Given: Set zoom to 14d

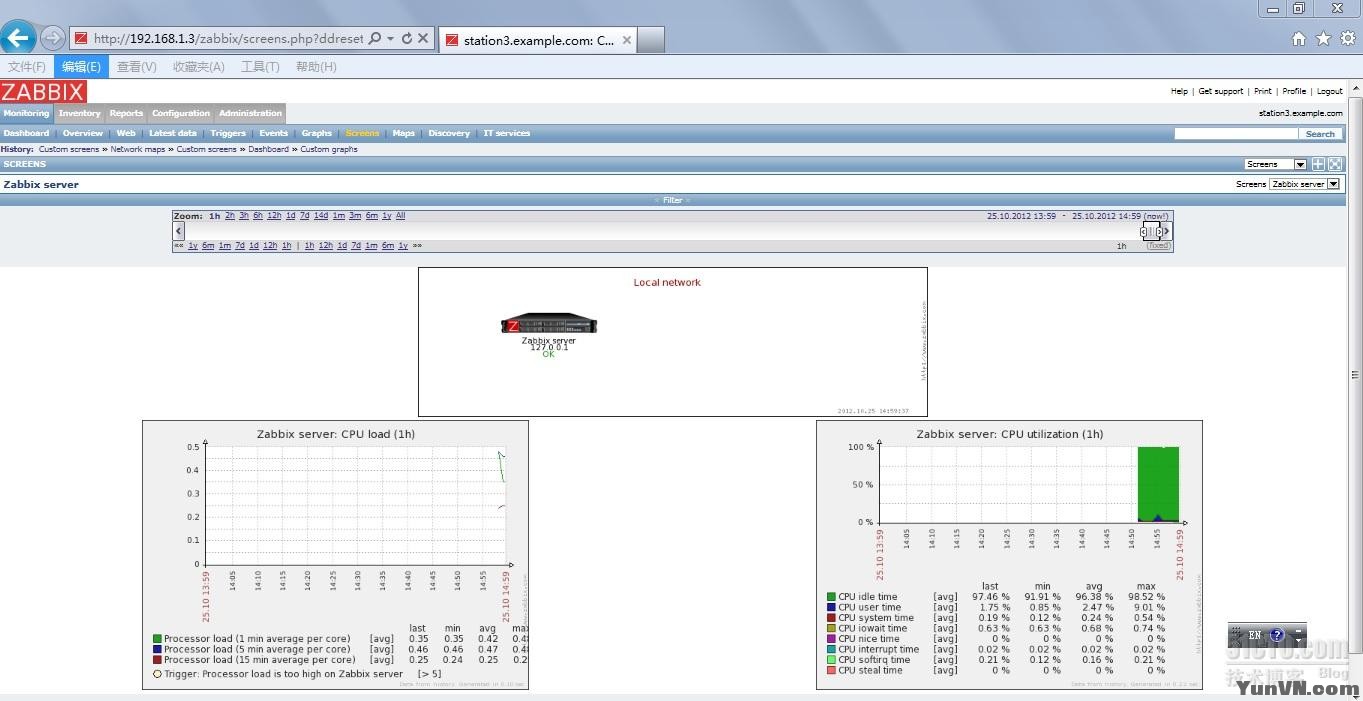Looking at the screenshot, I should [x=321, y=216].
